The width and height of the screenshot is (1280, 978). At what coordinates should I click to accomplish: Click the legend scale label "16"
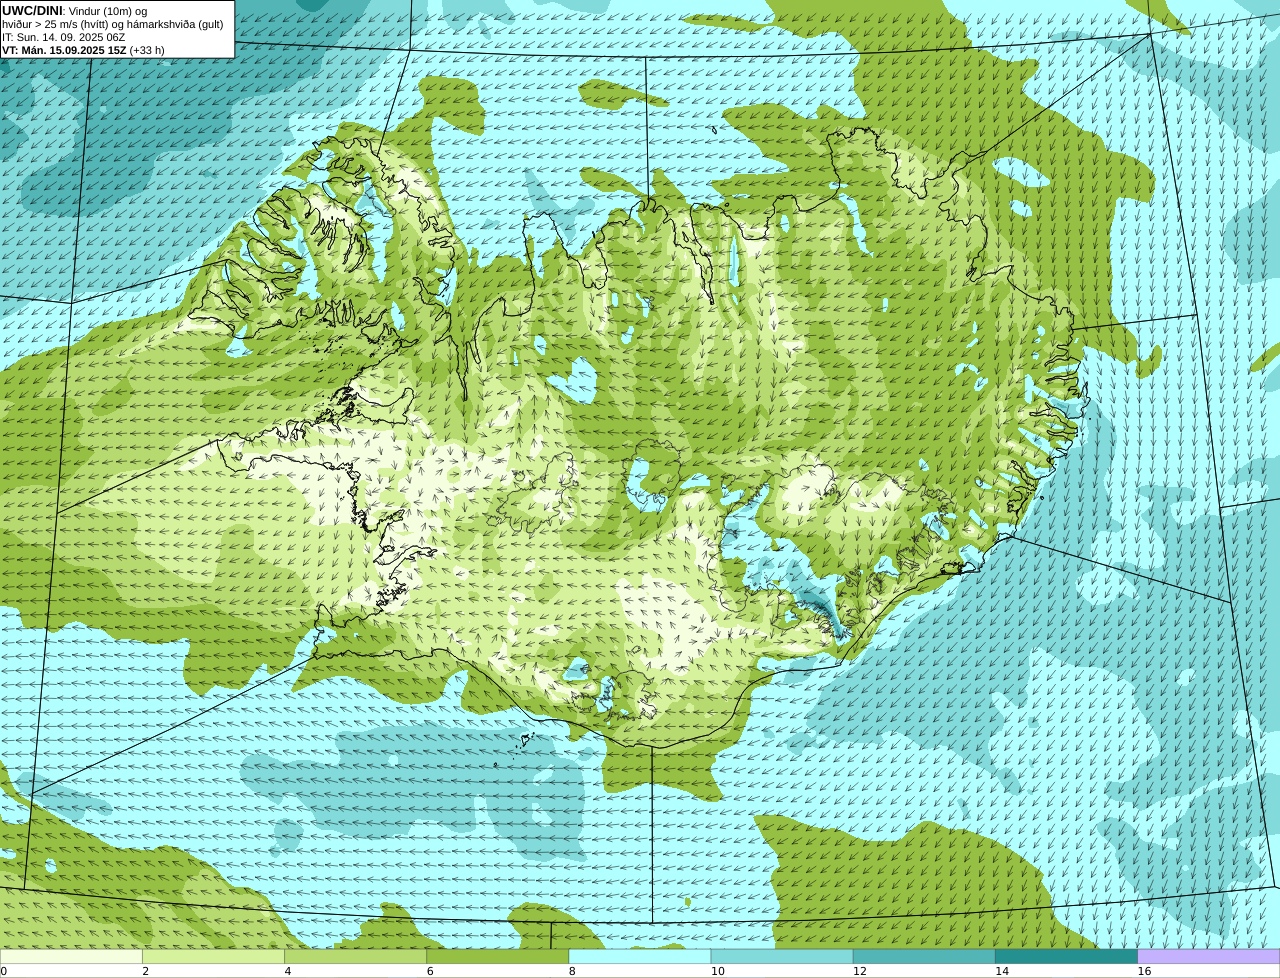coord(1144,971)
